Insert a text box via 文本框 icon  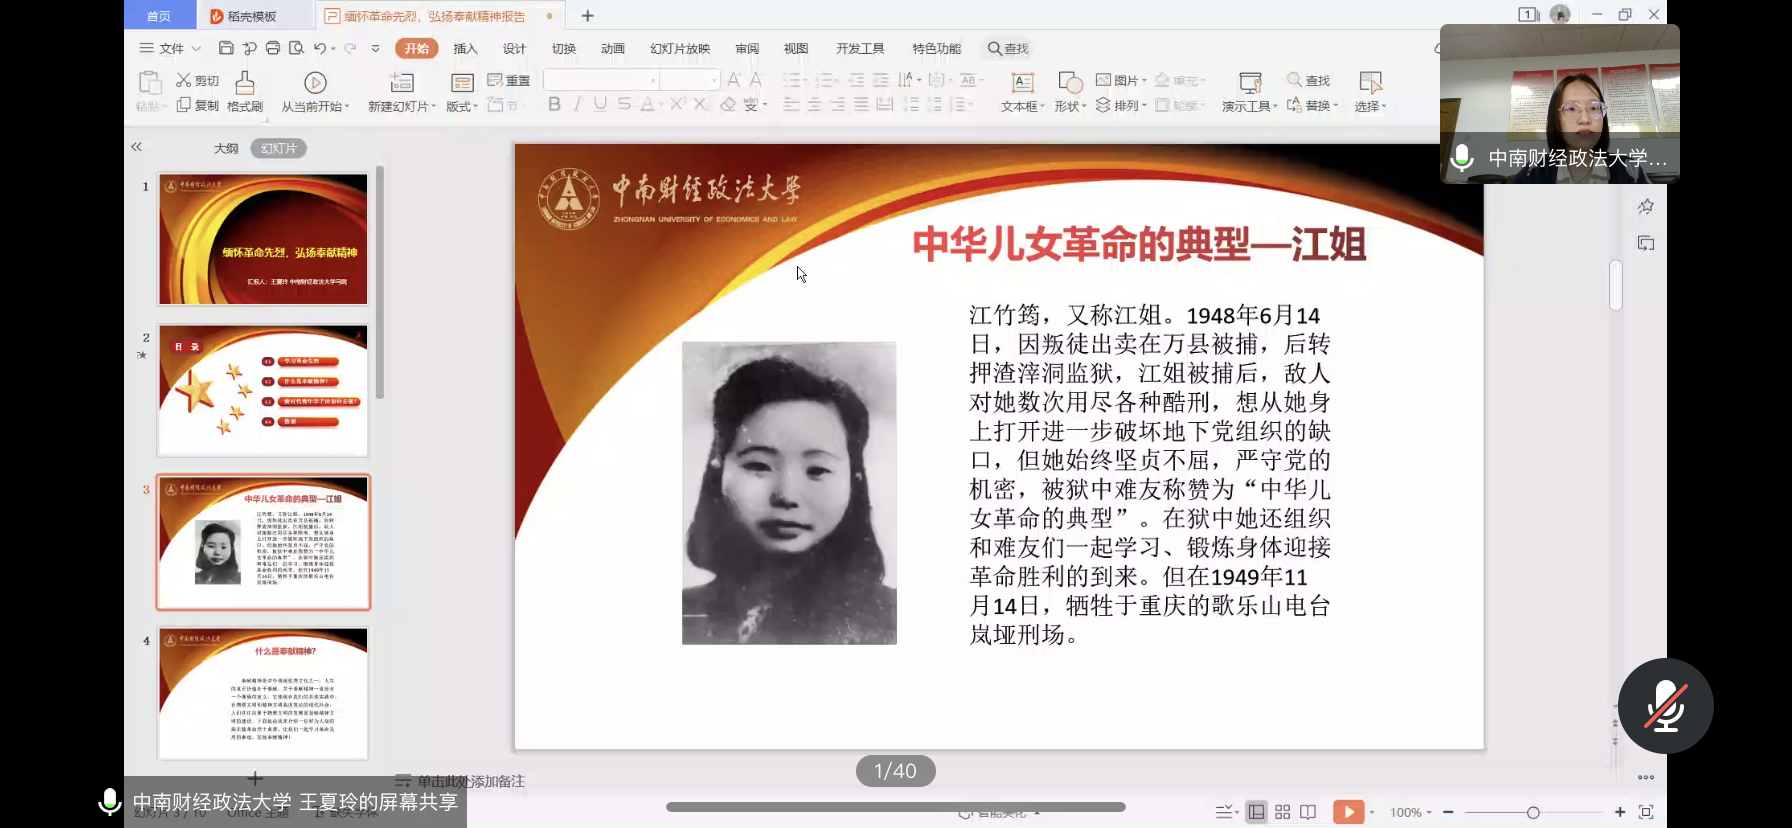[x=1022, y=83]
